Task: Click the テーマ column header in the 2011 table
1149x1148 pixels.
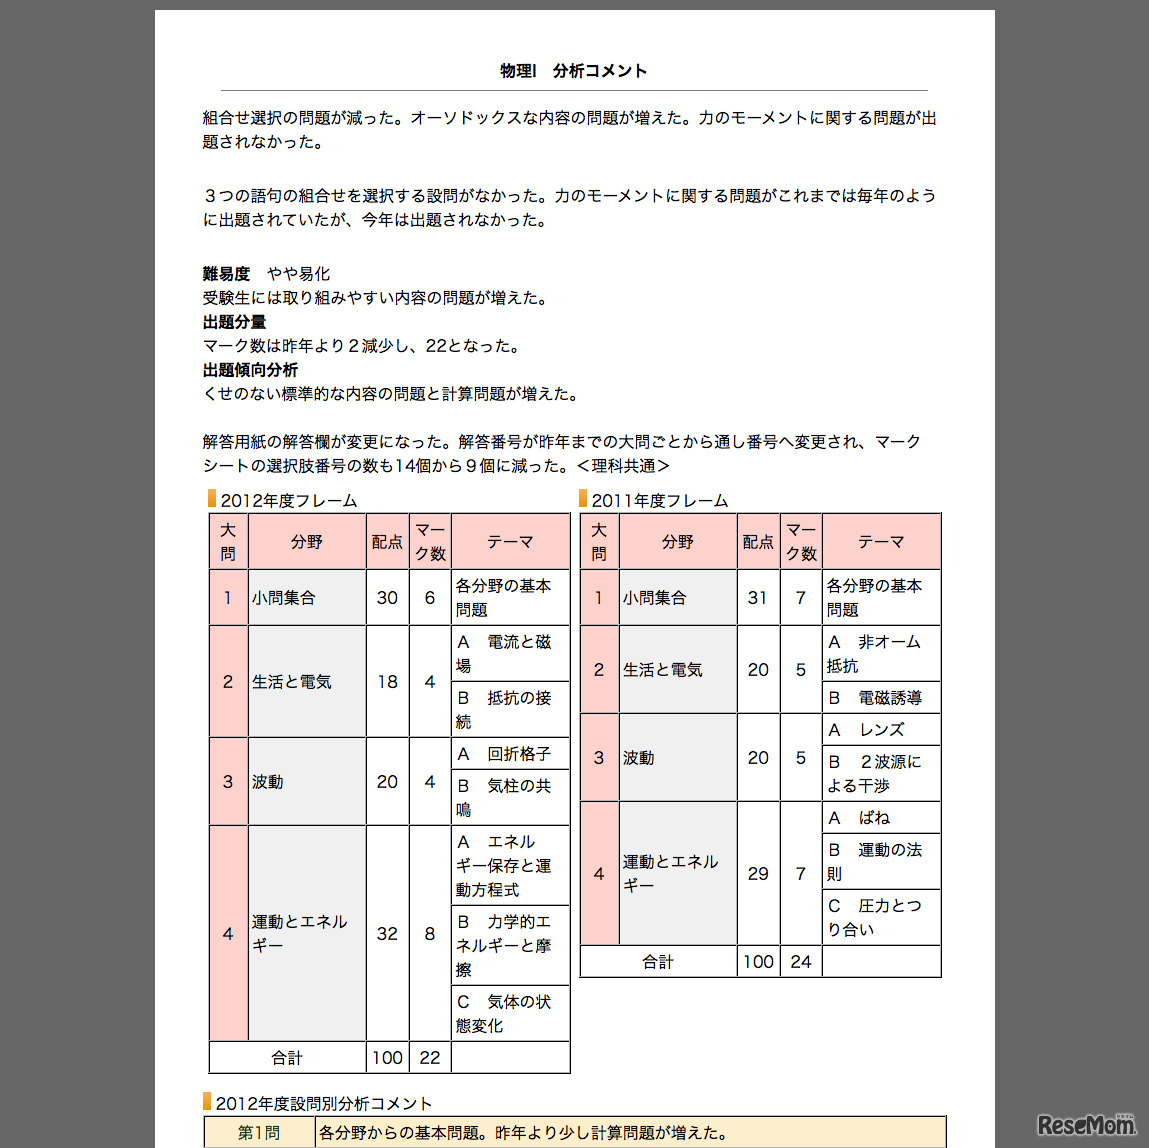Action: pyautogui.click(x=881, y=541)
